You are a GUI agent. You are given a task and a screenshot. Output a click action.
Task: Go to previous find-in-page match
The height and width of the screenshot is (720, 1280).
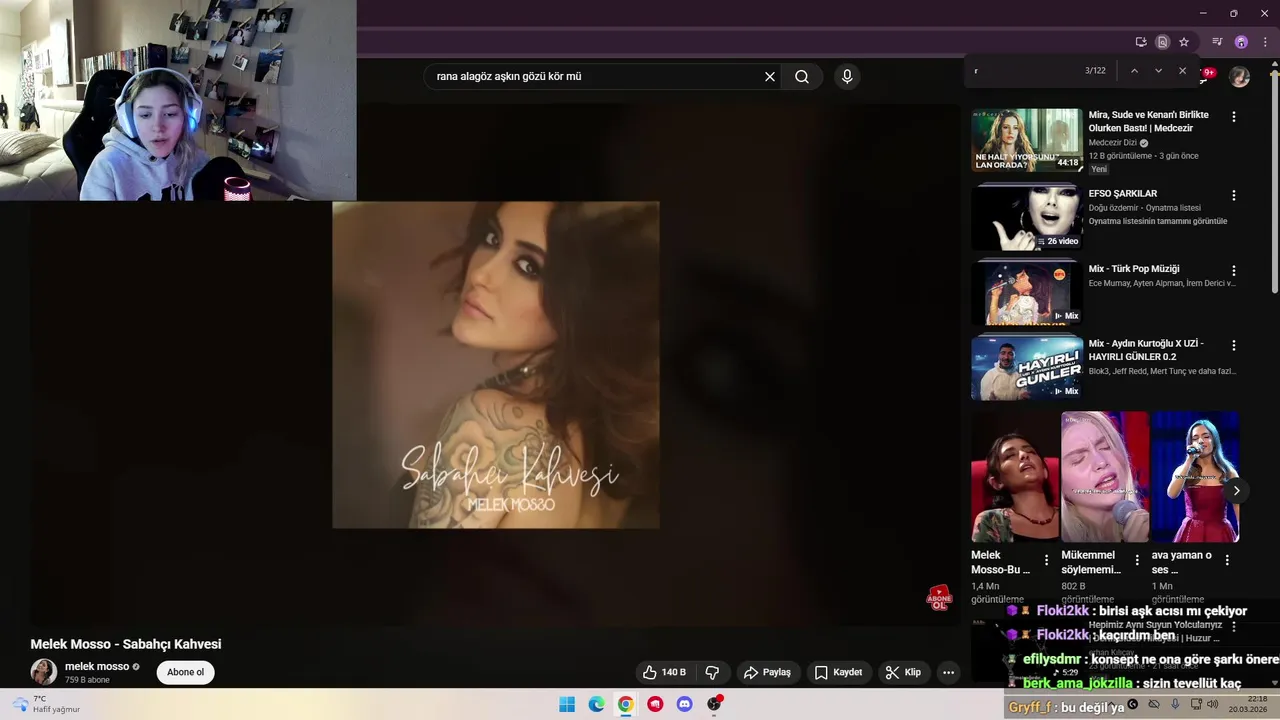[1134, 71]
